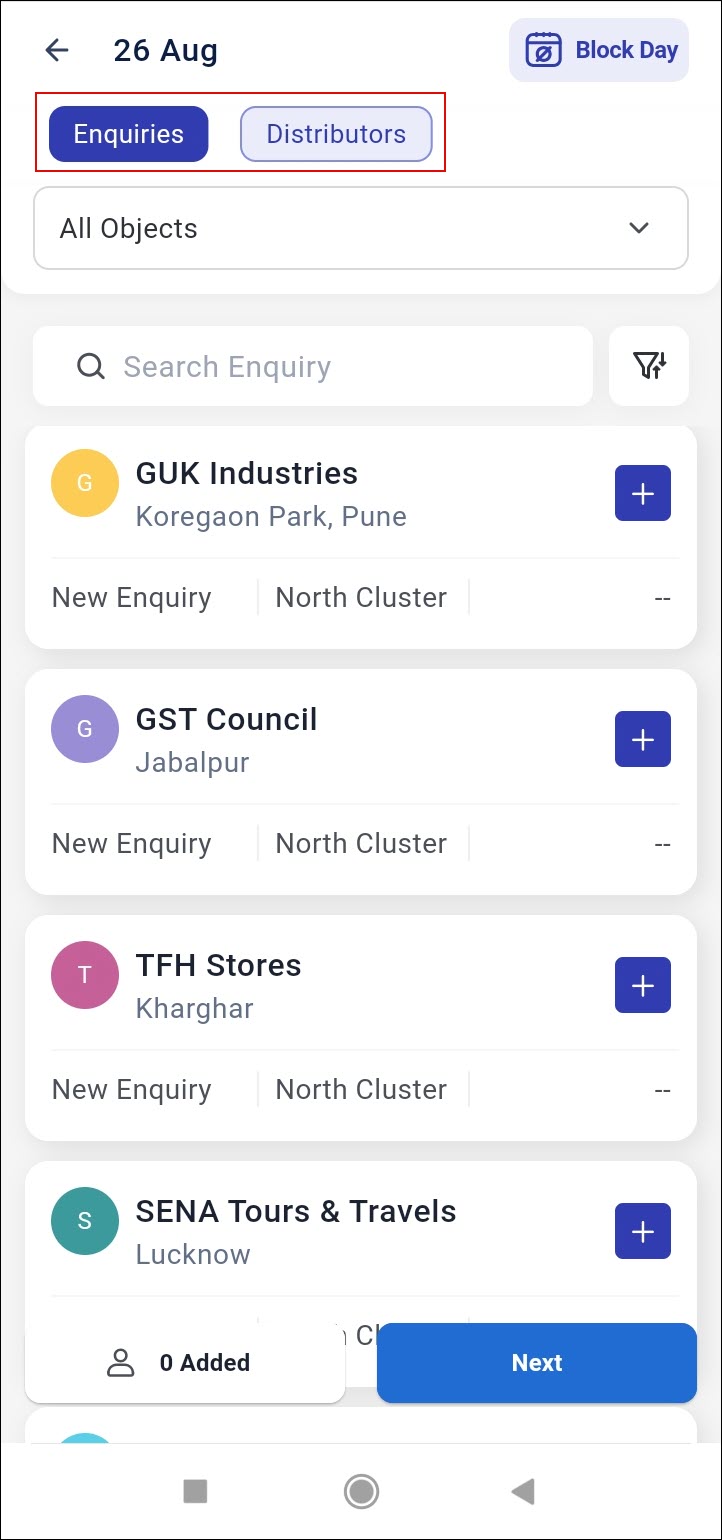Viewport: 722px width, 1540px height.
Task: Tap the Android back triangle
Action: click(x=523, y=1492)
